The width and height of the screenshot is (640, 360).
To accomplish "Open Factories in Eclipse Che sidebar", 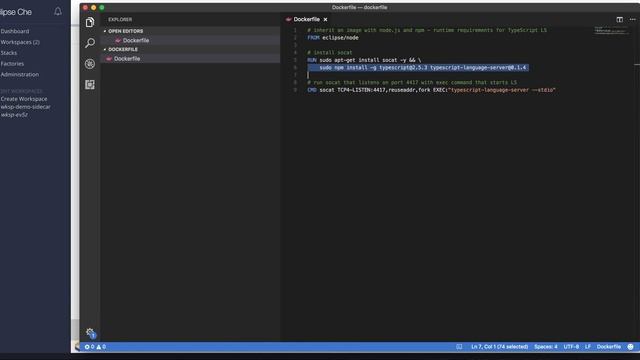I will click(12, 64).
